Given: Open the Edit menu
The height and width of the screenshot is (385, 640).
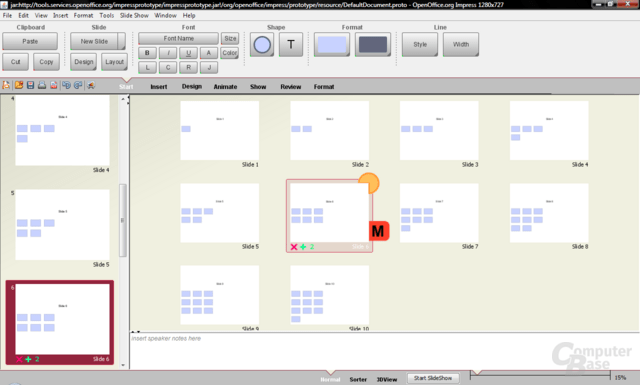Looking at the screenshot, I should (23, 16).
